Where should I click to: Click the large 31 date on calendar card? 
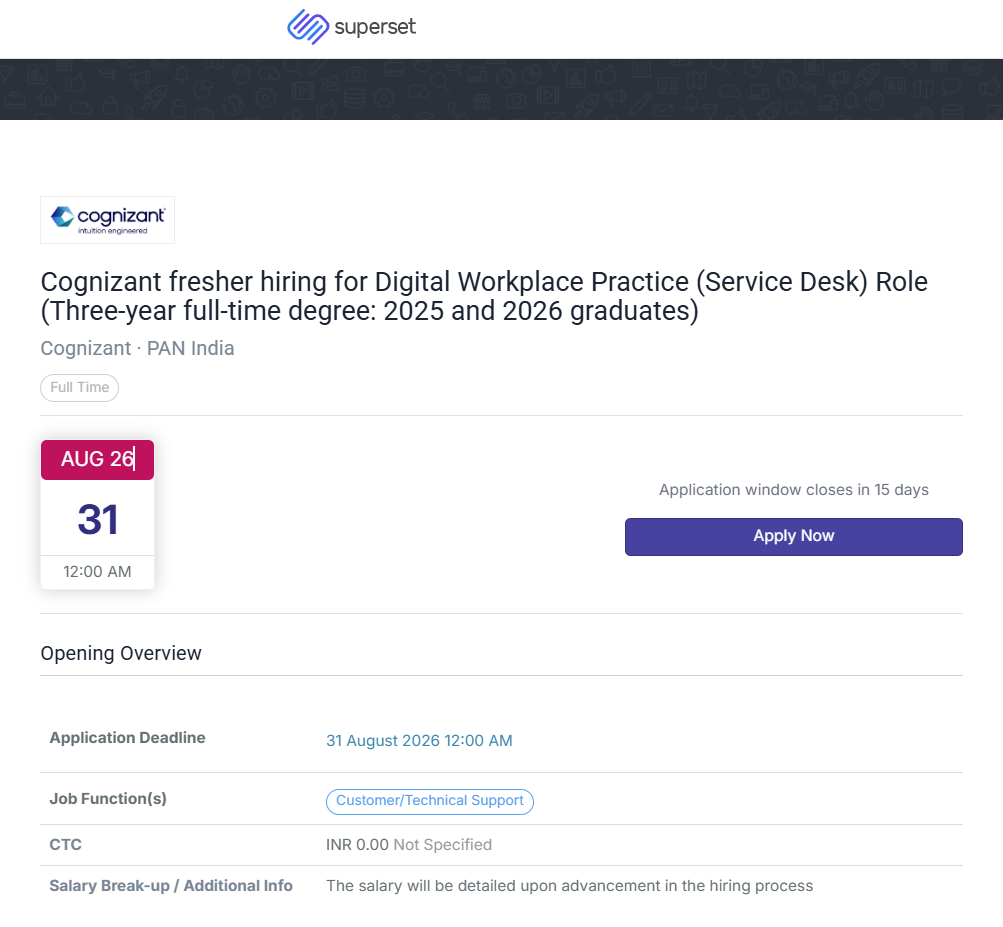coord(98,519)
